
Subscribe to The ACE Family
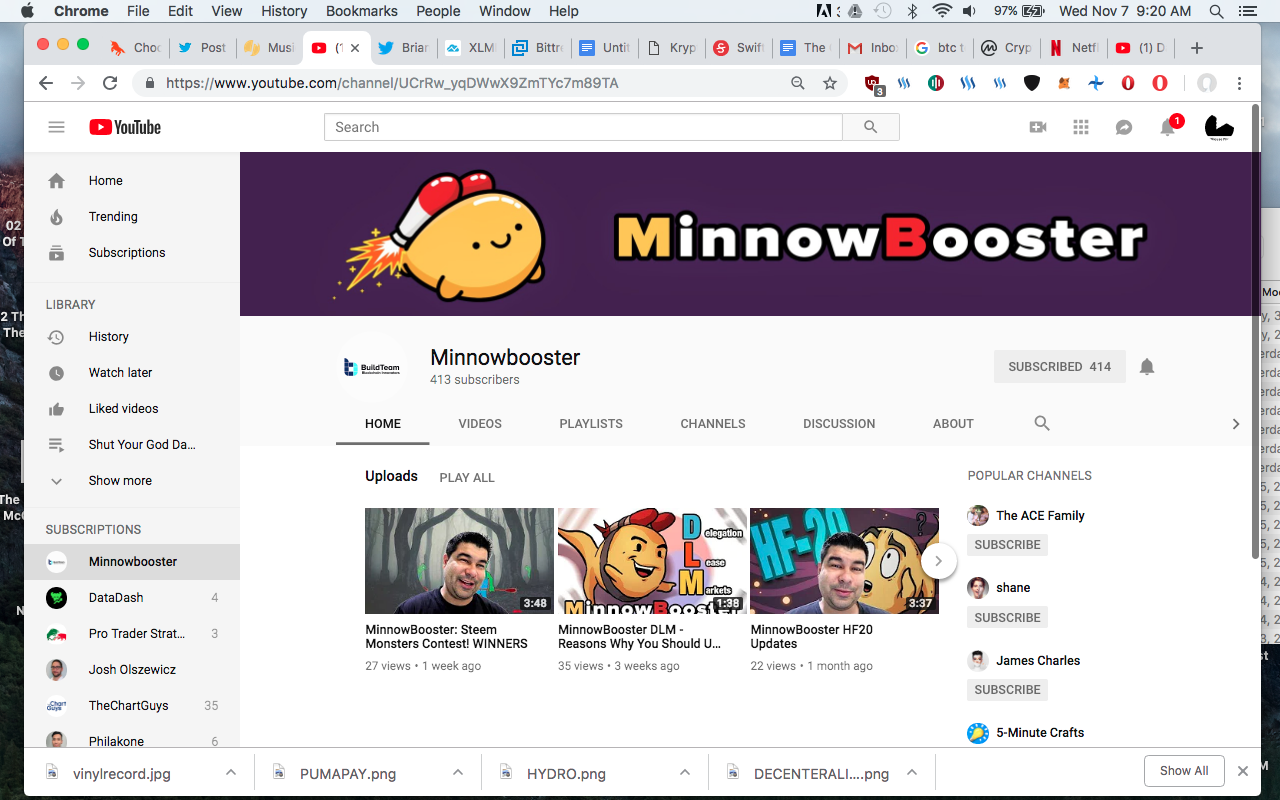[x=1007, y=545]
